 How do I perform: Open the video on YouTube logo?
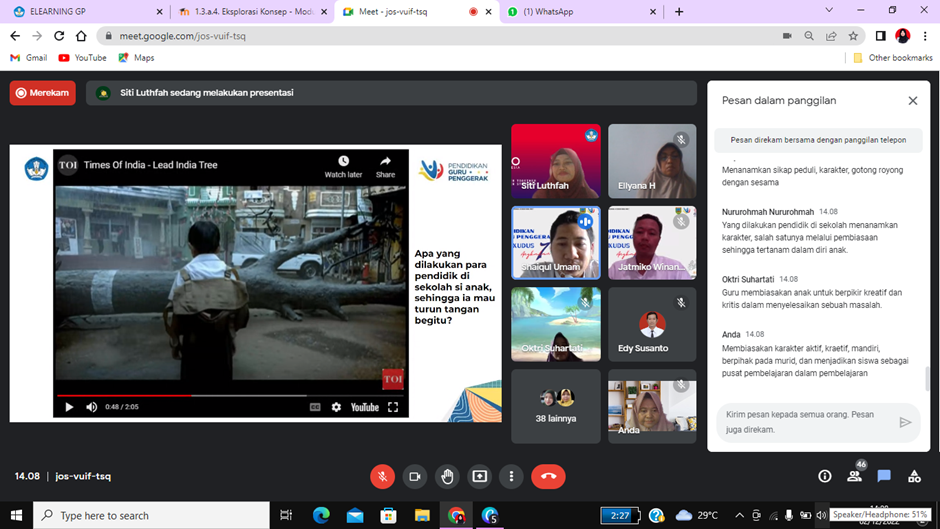coord(364,407)
